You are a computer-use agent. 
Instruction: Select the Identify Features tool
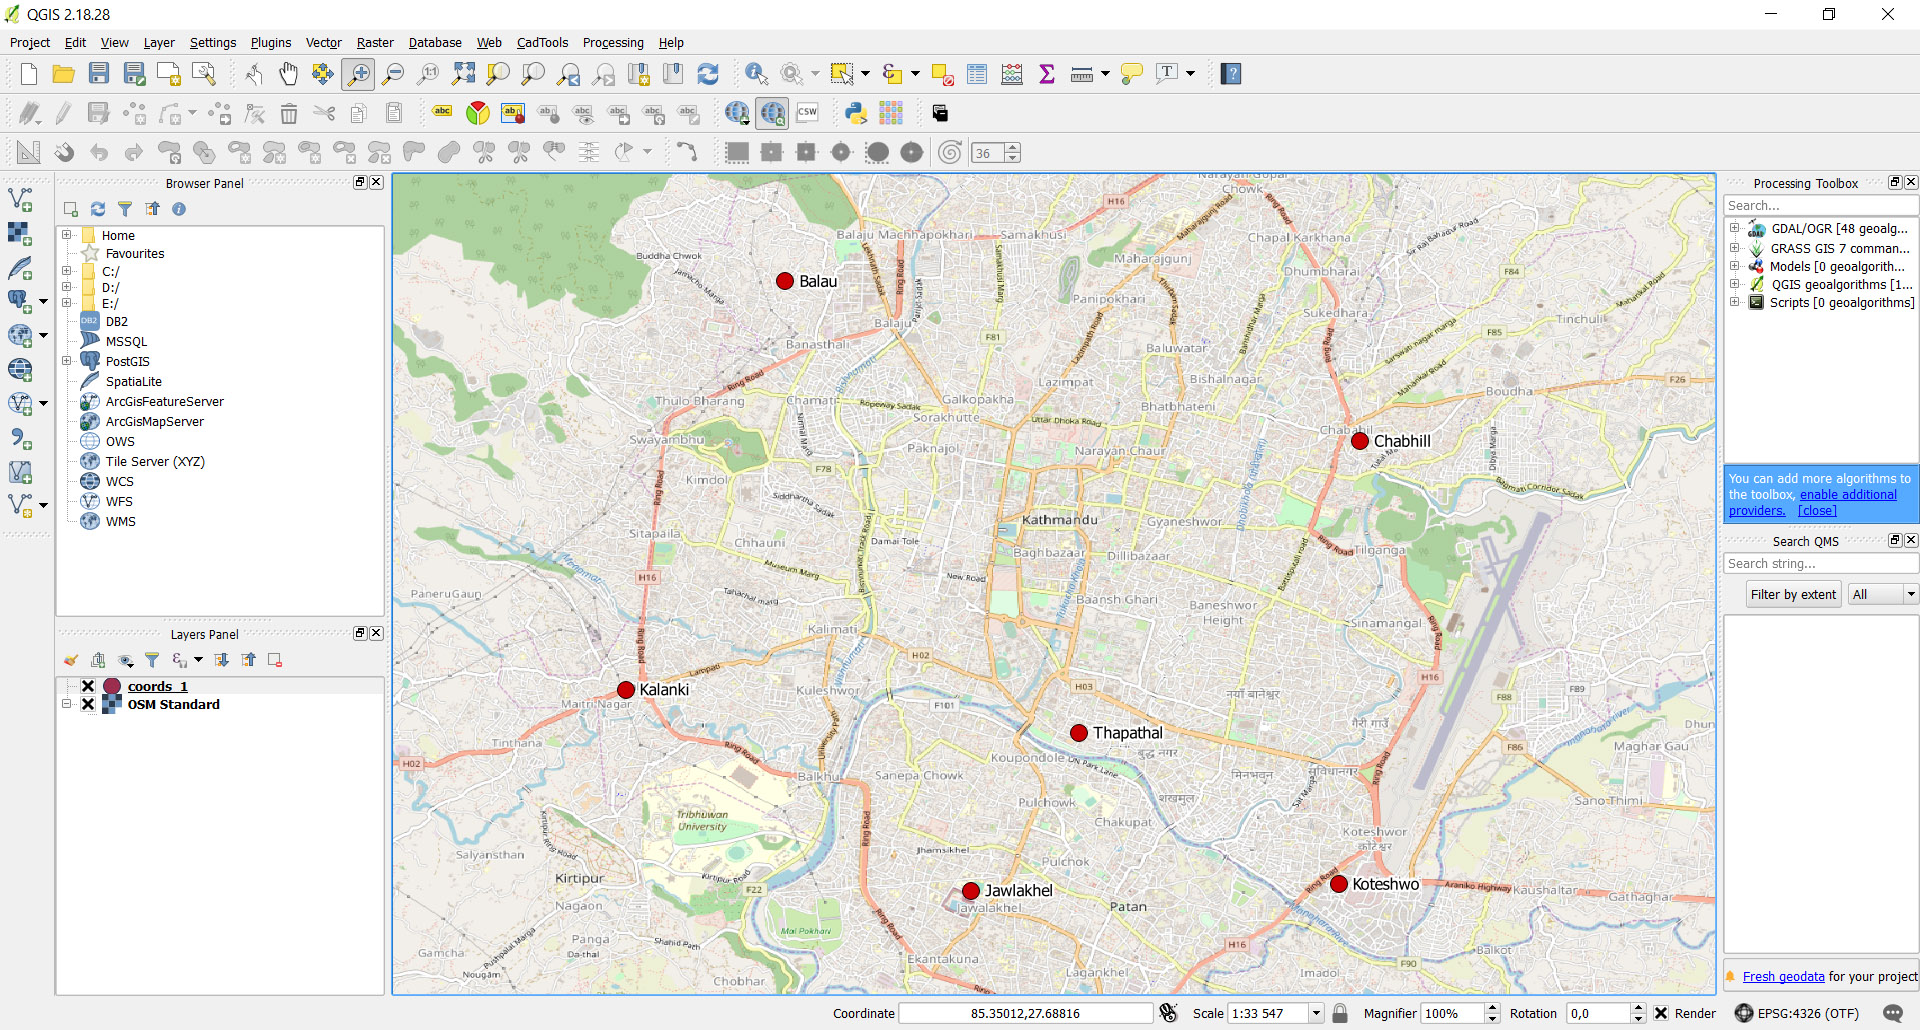coord(757,74)
